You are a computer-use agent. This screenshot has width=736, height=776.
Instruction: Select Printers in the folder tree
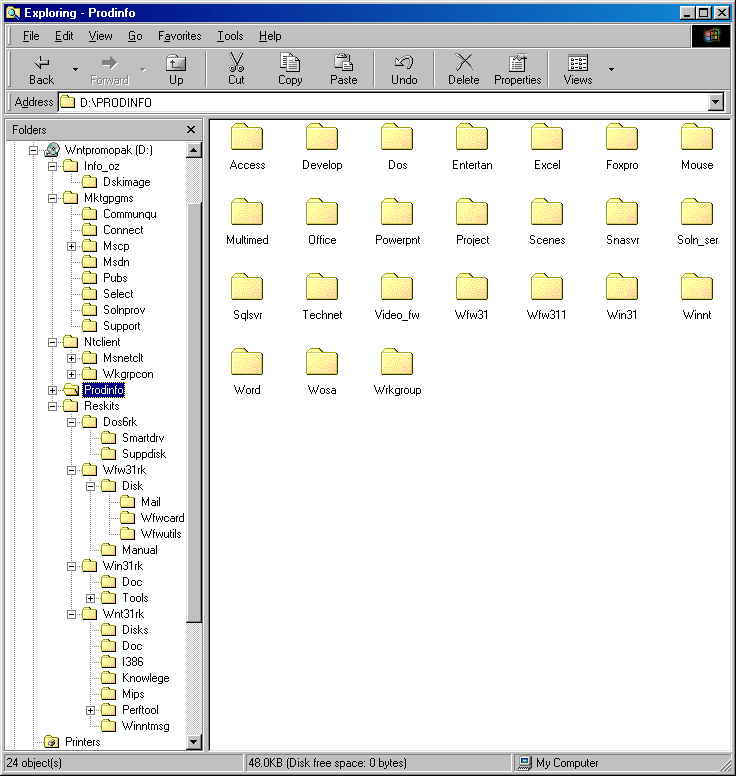(82, 742)
